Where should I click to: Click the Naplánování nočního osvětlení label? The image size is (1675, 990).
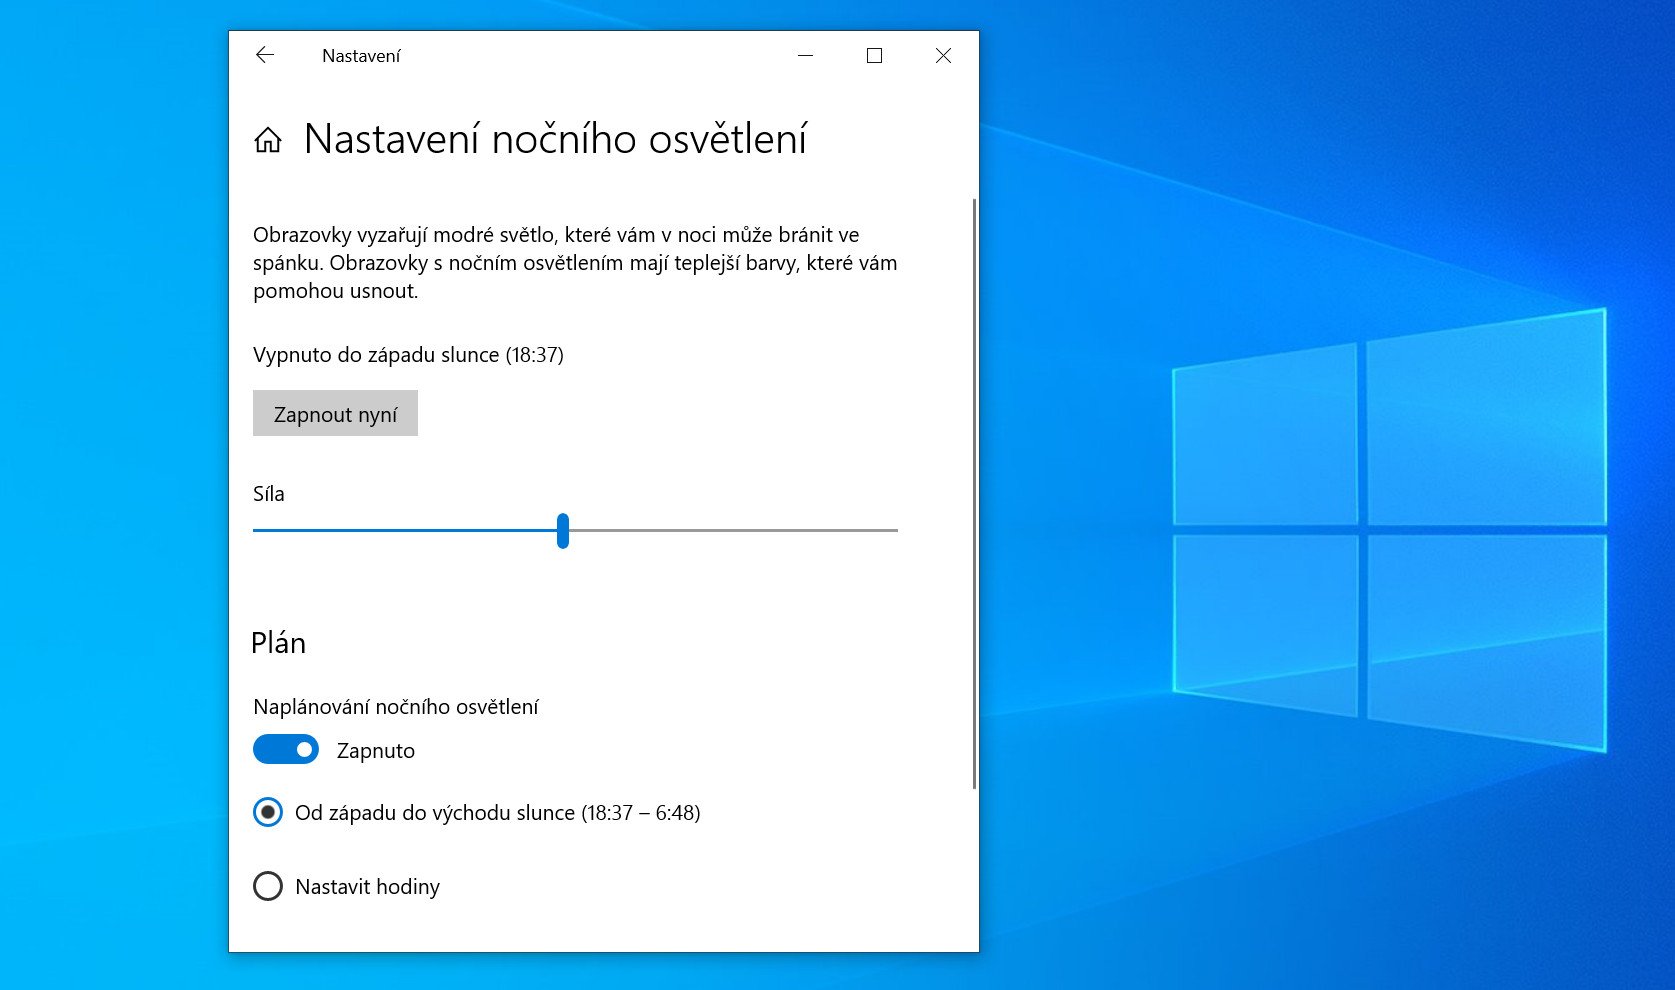[396, 707]
